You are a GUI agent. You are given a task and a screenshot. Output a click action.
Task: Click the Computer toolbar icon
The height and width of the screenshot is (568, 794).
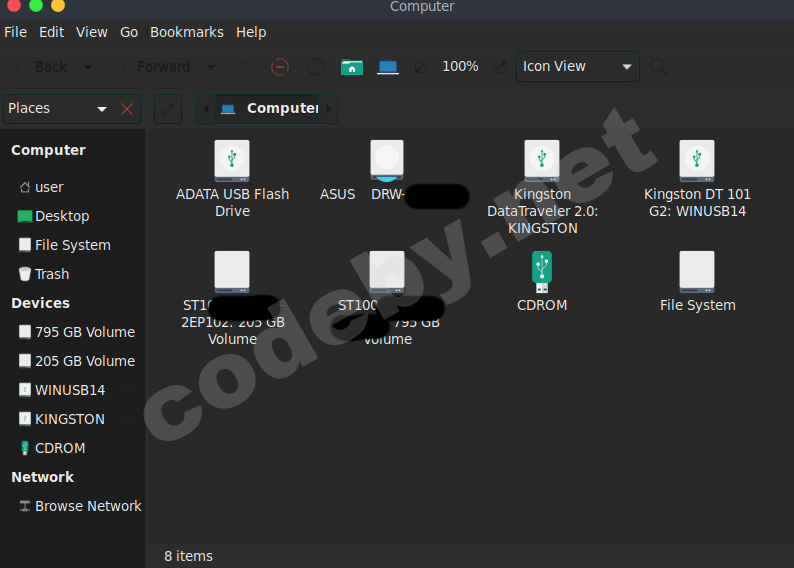click(388, 67)
